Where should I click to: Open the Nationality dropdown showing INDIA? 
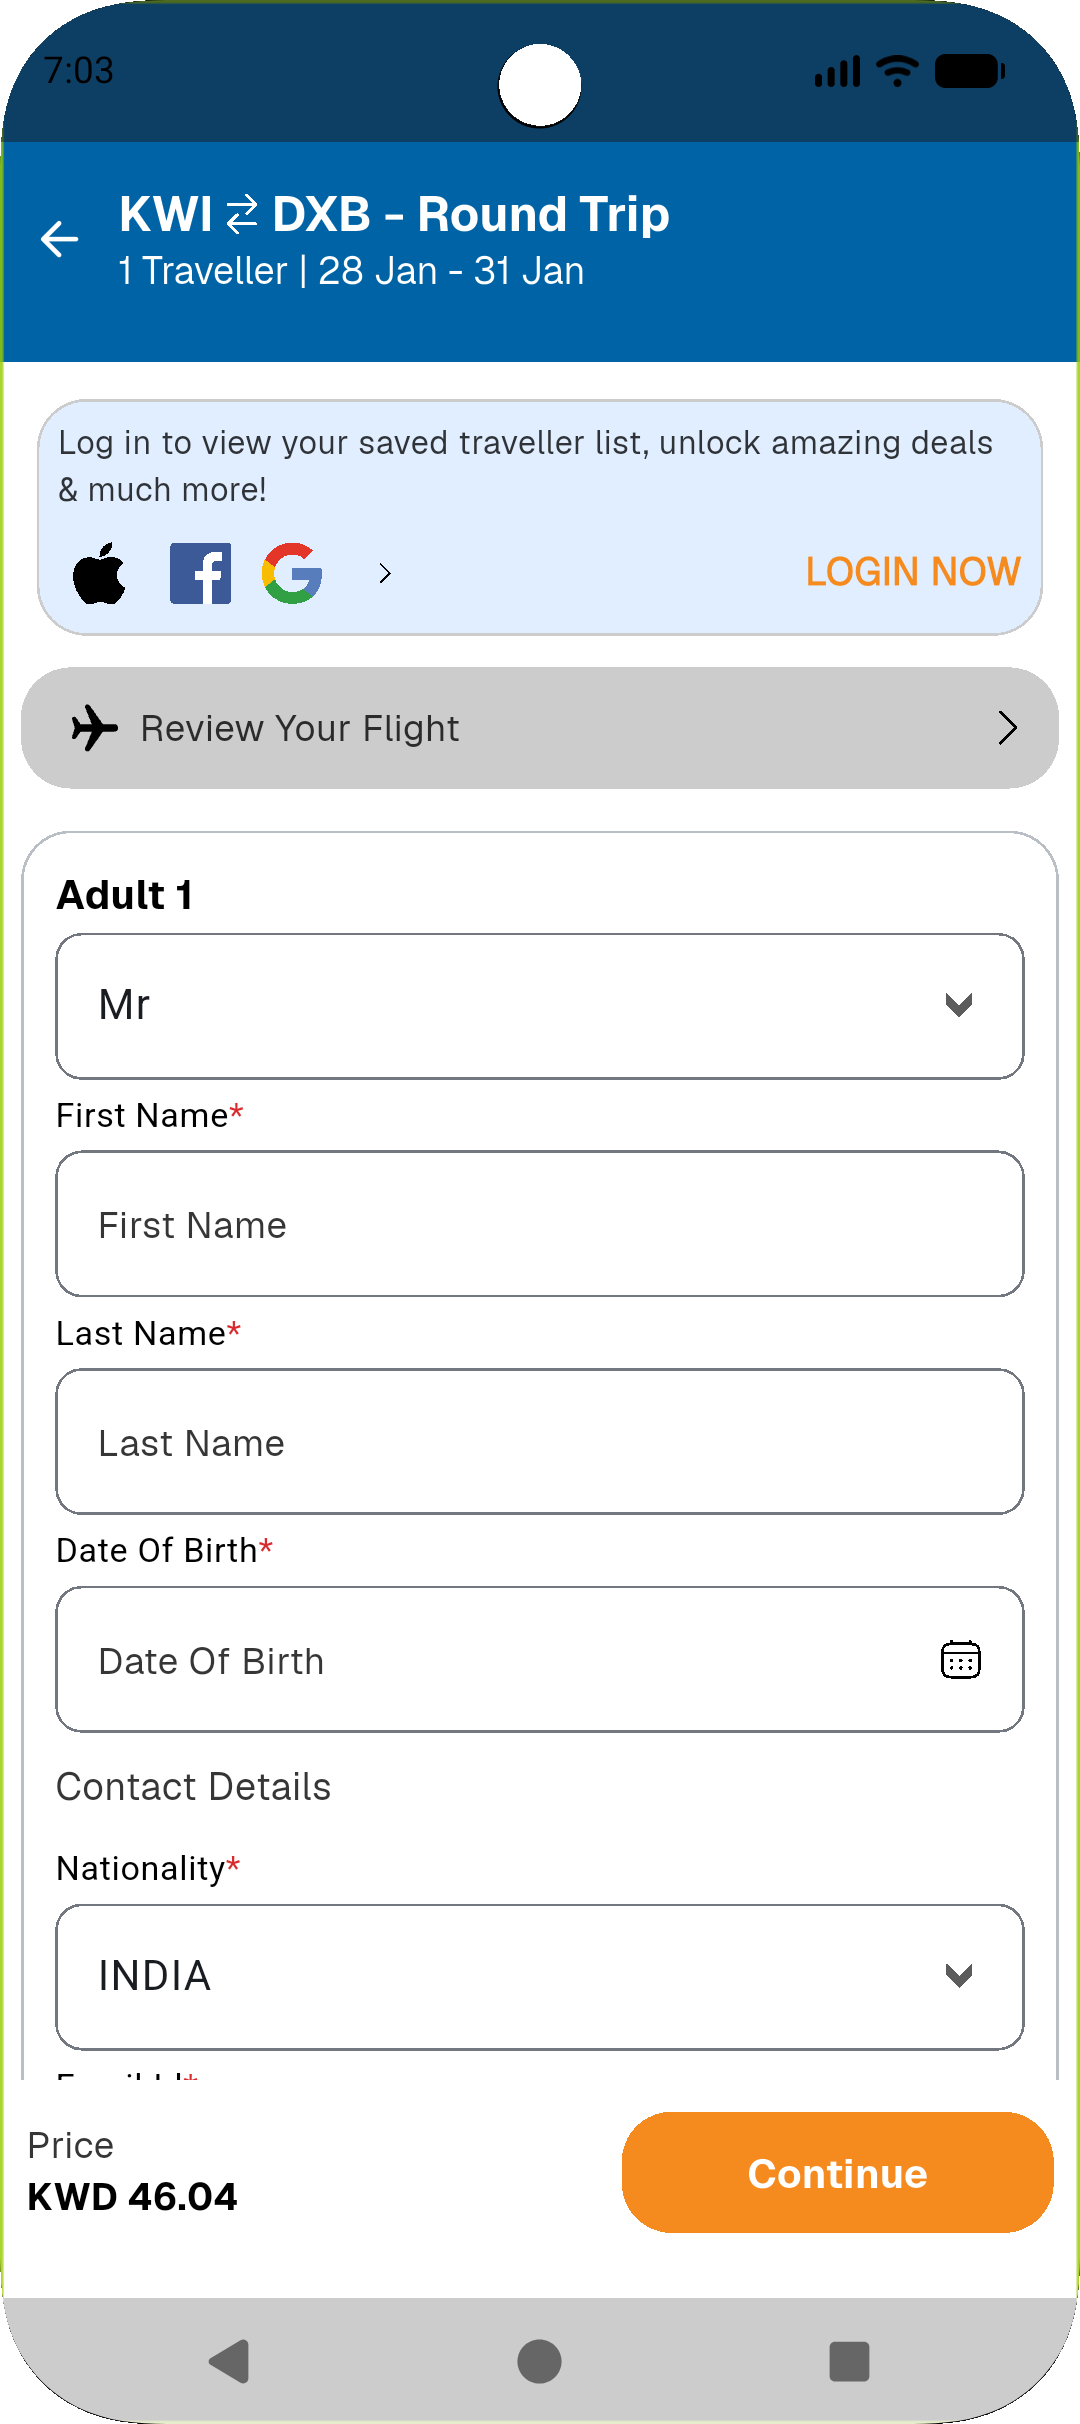[x=540, y=1976]
